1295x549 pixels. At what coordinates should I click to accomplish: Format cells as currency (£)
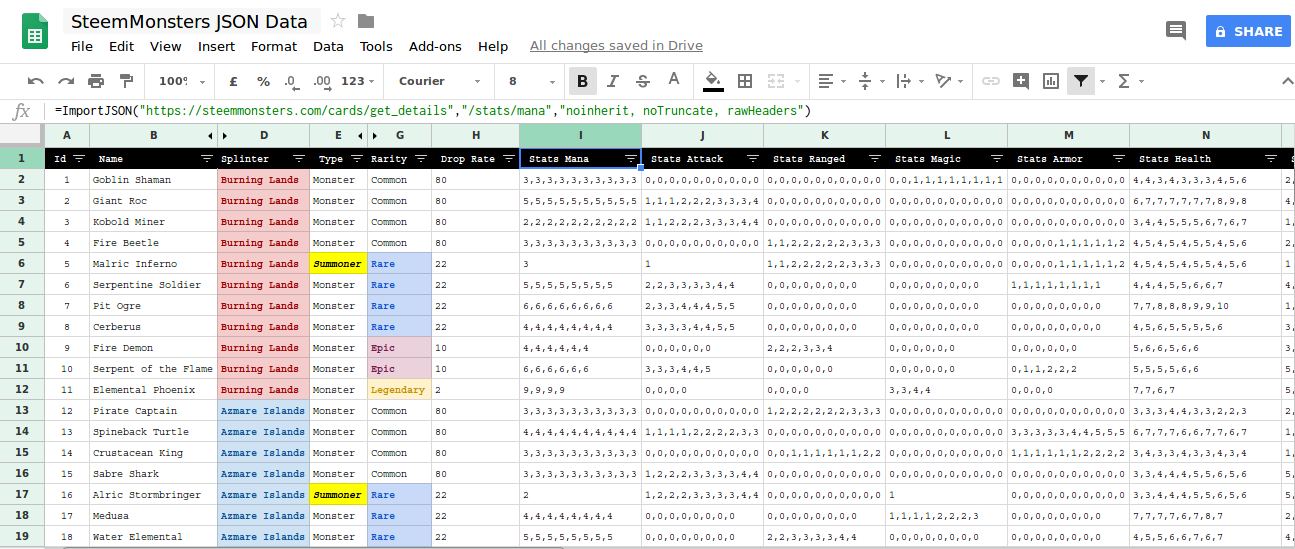point(233,81)
